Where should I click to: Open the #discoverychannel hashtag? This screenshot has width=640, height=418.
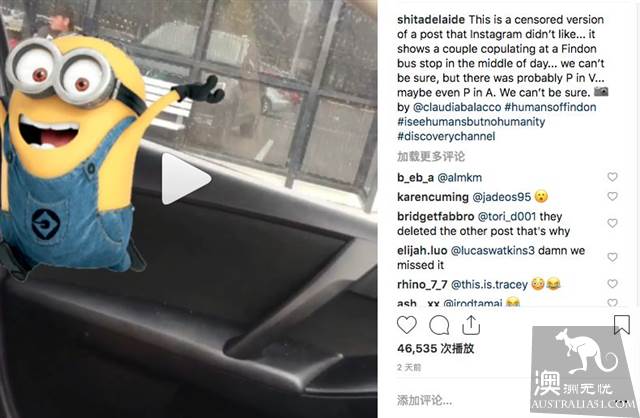coord(446,136)
